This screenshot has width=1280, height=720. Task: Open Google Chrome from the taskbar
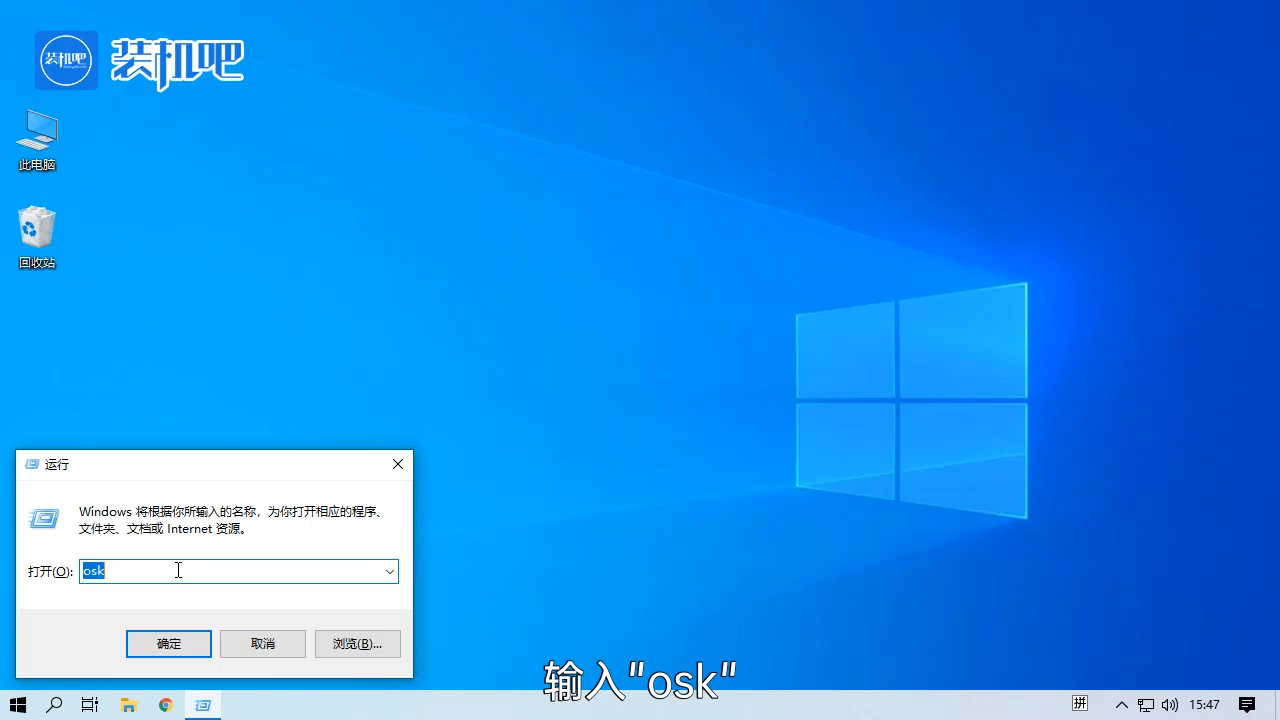point(165,705)
